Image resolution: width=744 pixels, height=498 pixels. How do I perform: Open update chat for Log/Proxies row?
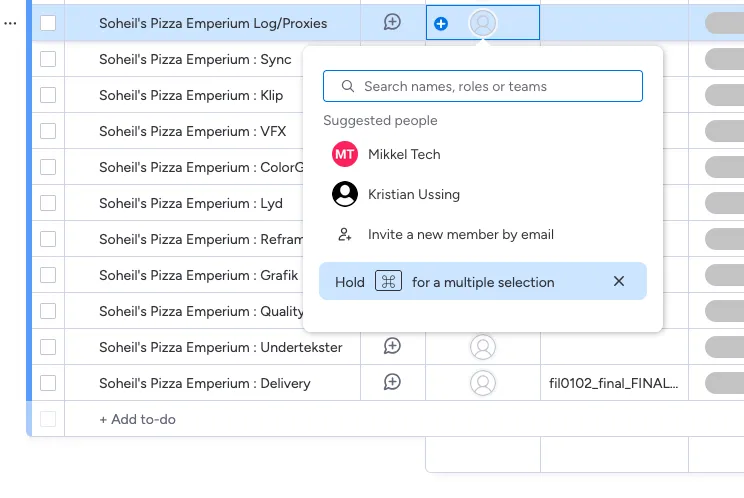[x=392, y=22]
